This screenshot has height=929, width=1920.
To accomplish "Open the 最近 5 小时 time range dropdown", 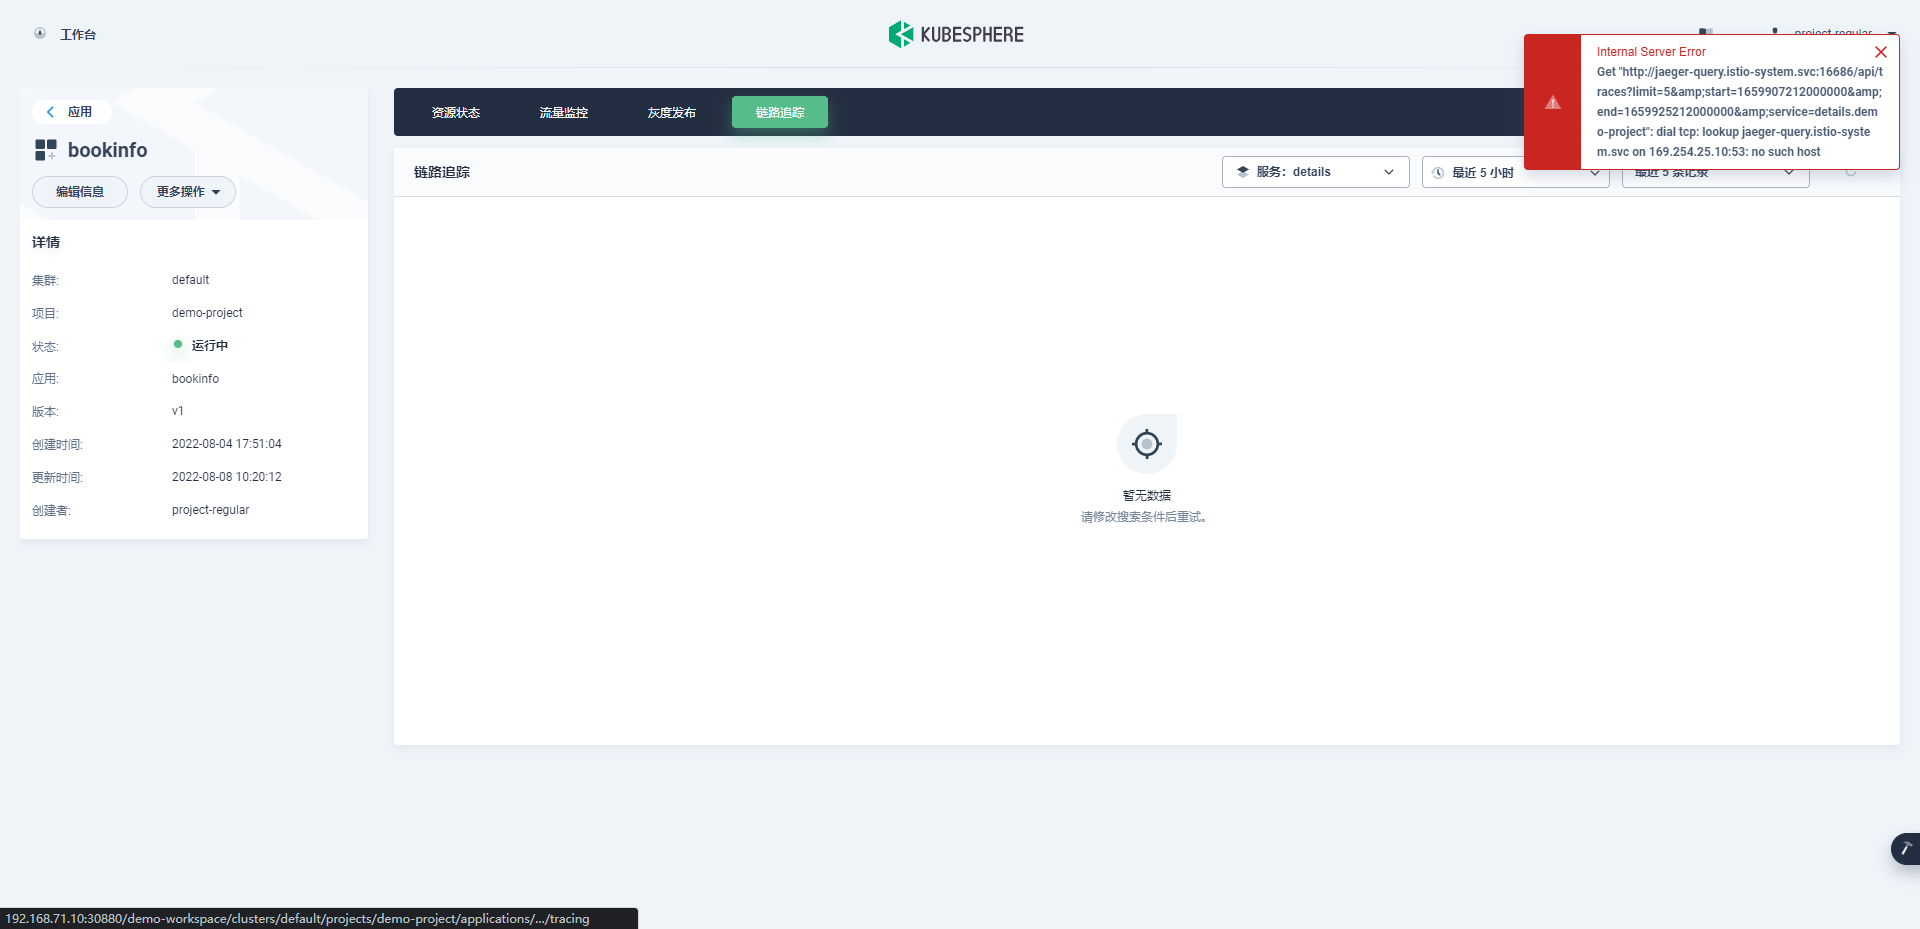I will click(x=1516, y=174).
